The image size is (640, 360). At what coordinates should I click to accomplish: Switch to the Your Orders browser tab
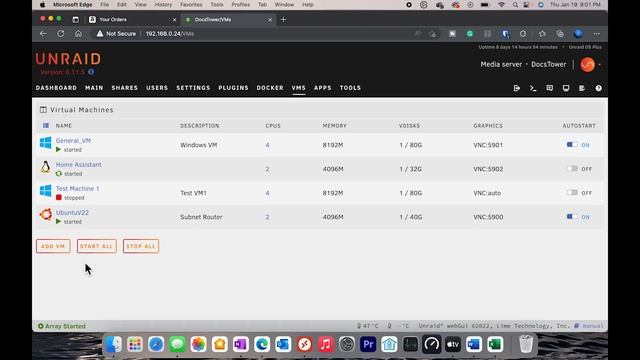132,19
